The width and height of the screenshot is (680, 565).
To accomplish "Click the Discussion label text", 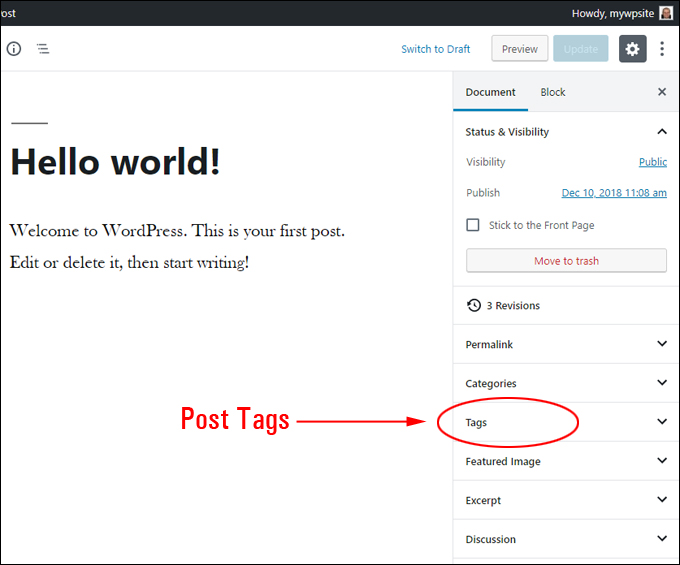I will 490,539.
